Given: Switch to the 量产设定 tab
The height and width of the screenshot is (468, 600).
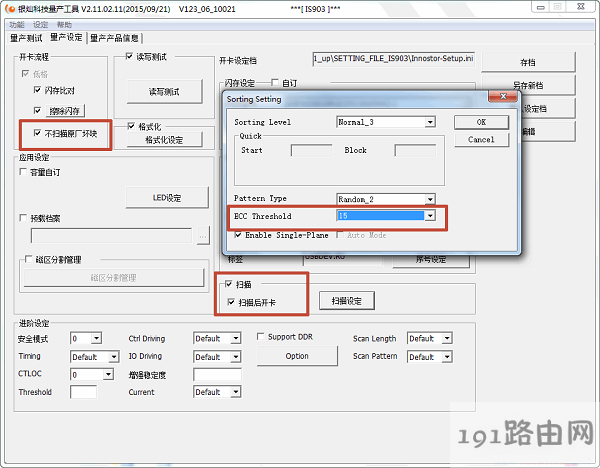Looking at the screenshot, I should pyautogui.click(x=66, y=37).
